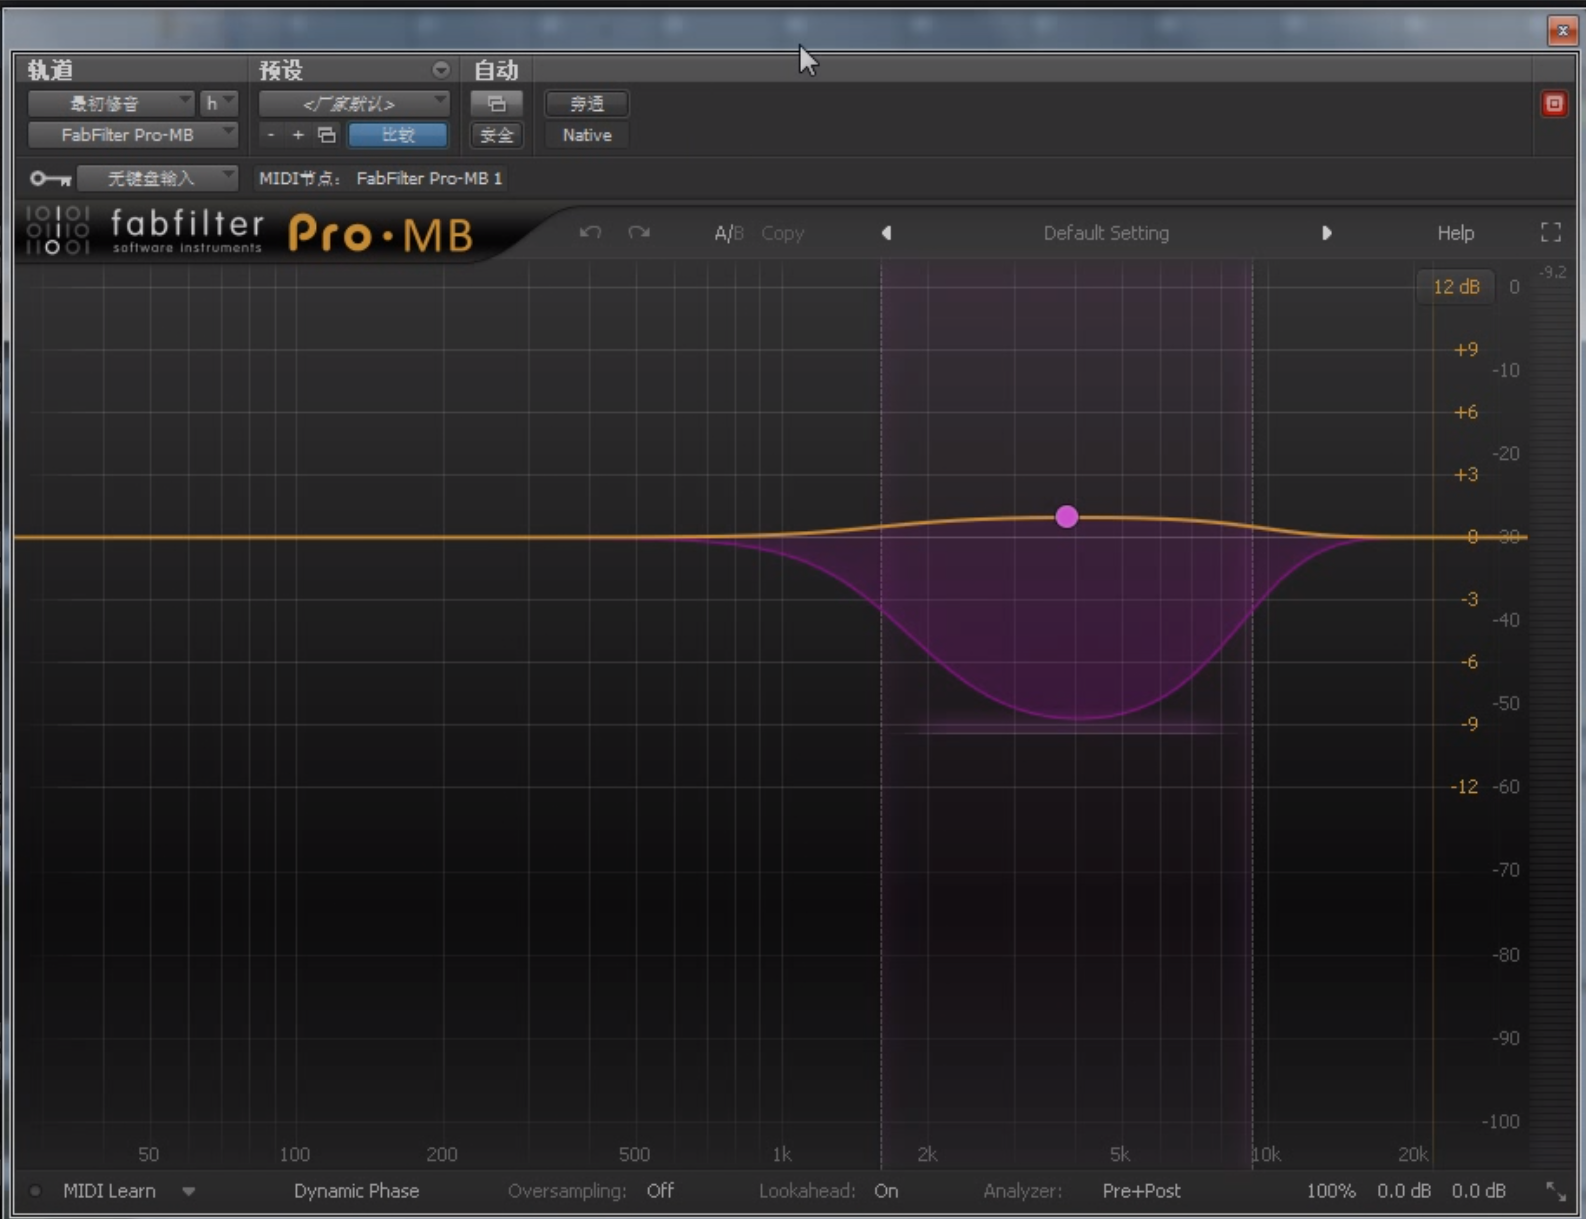Screen dimensions: 1586x1219
Task: Click the key input icon
Action: [x=50, y=179]
